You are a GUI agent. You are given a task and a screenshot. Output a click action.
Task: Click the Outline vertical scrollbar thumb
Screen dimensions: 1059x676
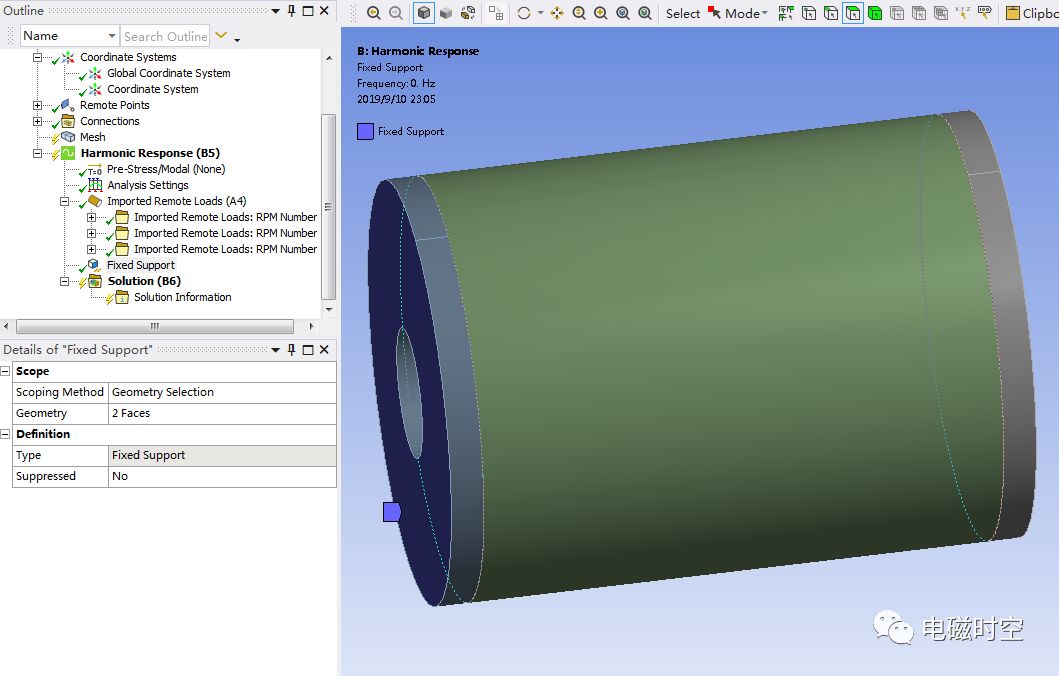point(328,207)
